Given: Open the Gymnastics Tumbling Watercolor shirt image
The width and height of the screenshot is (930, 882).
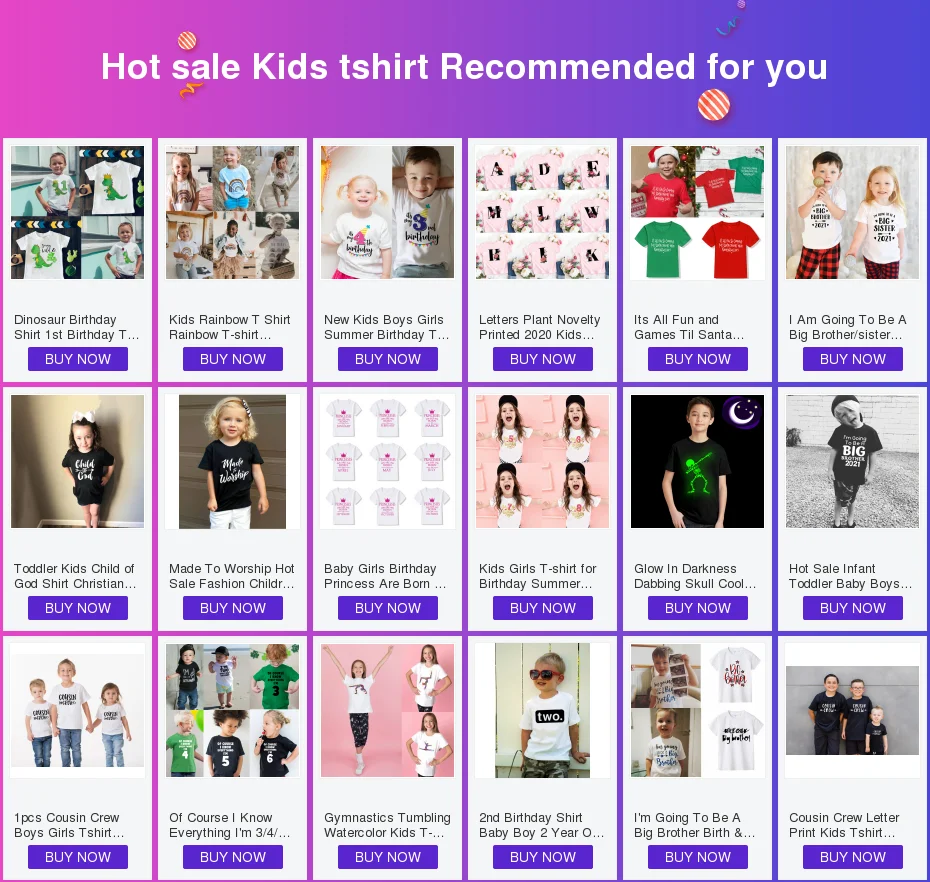Looking at the screenshot, I should (387, 710).
